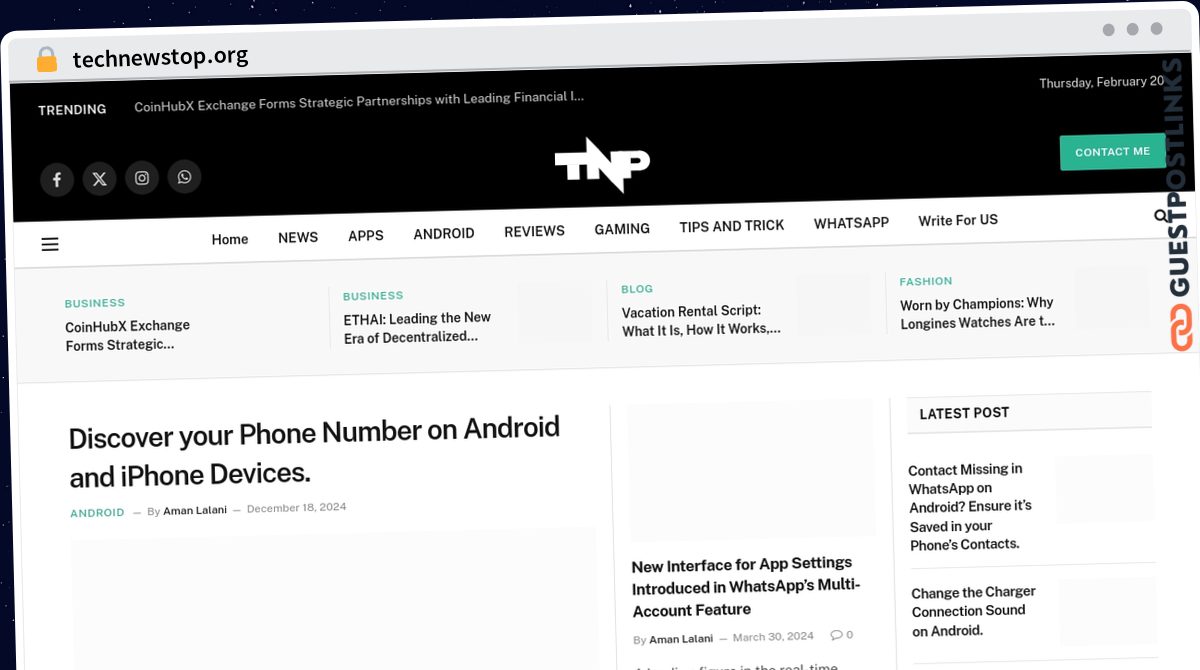Screen dimensions: 1200x670
Task: Click the TNP site logo
Action: tap(602, 165)
